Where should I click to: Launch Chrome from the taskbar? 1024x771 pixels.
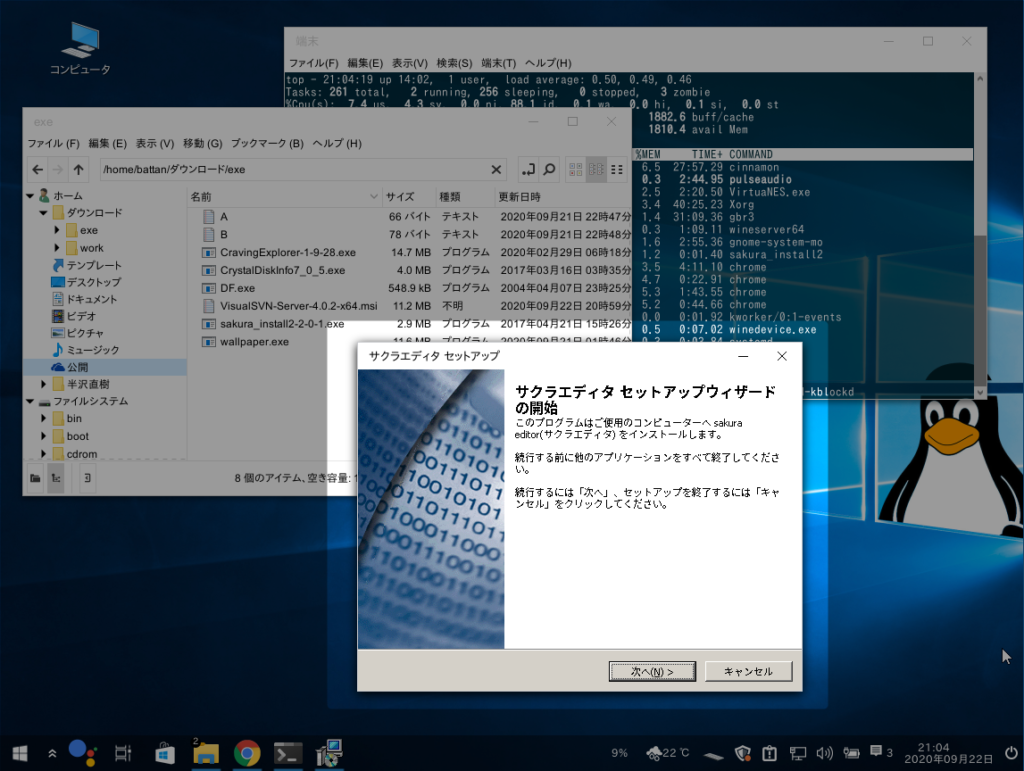tap(247, 753)
